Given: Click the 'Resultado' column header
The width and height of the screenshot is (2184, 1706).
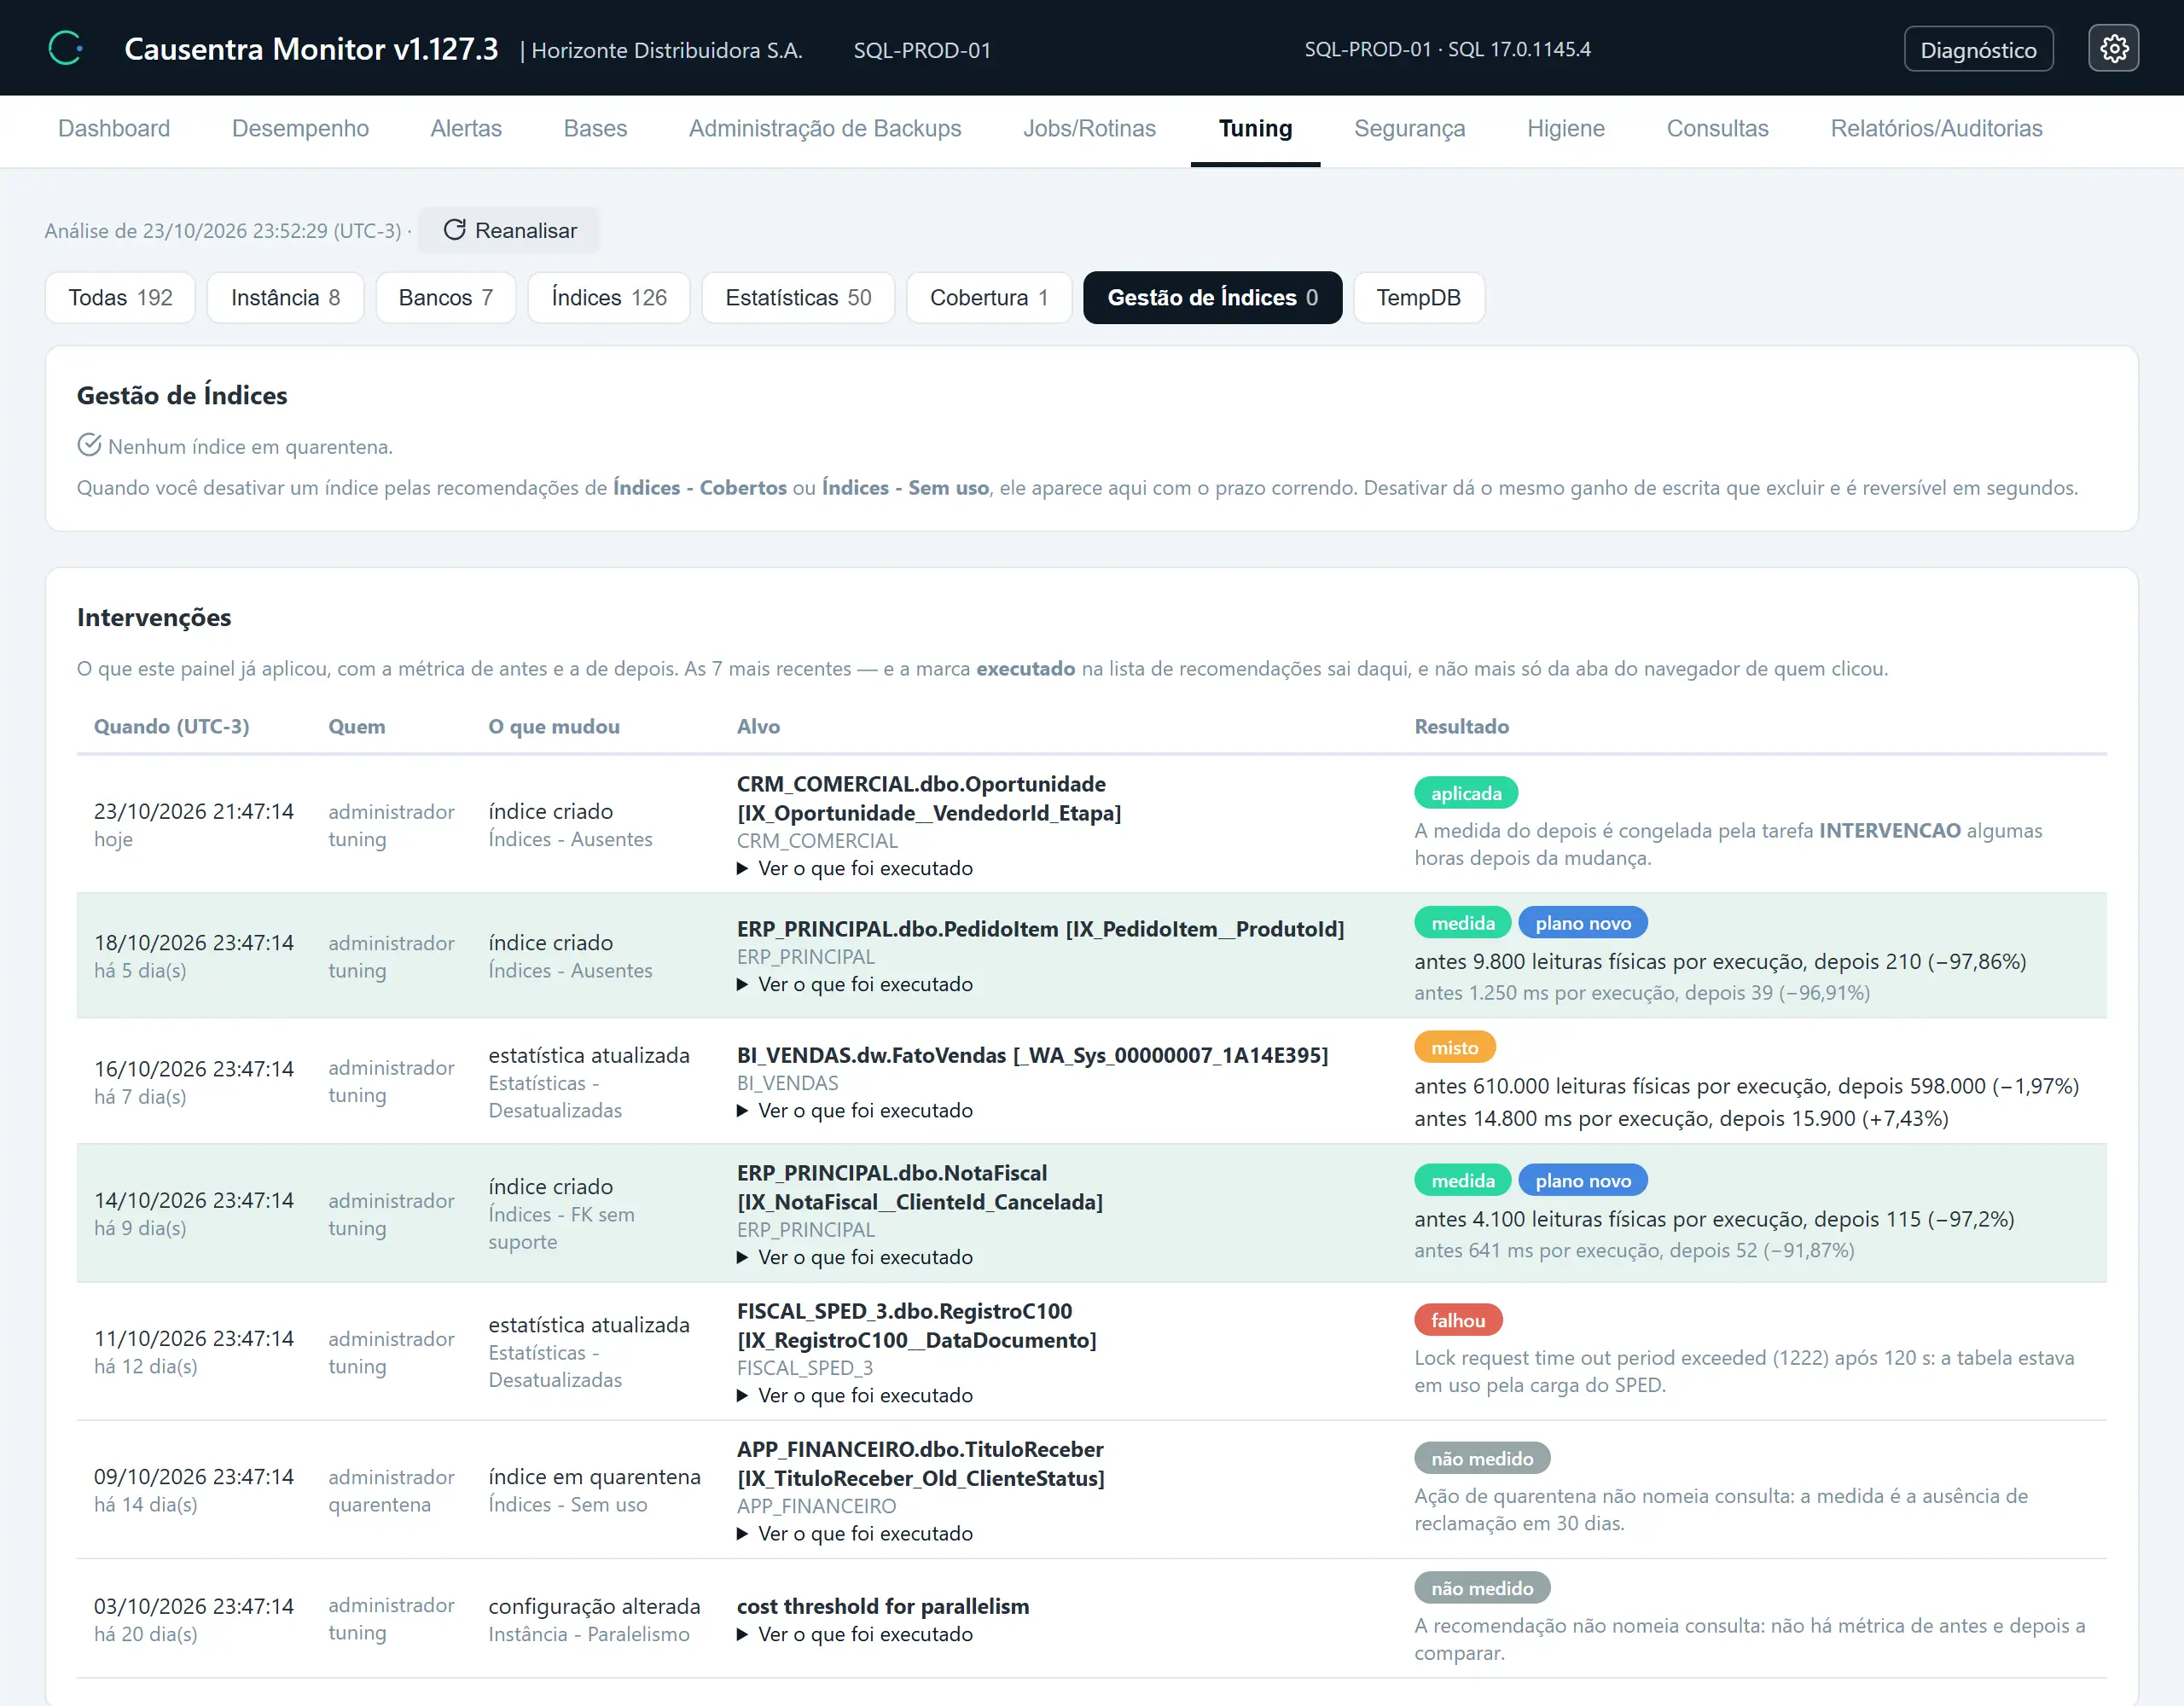Looking at the screenshot, I should pyautogui.click(x=1461, y=726).
